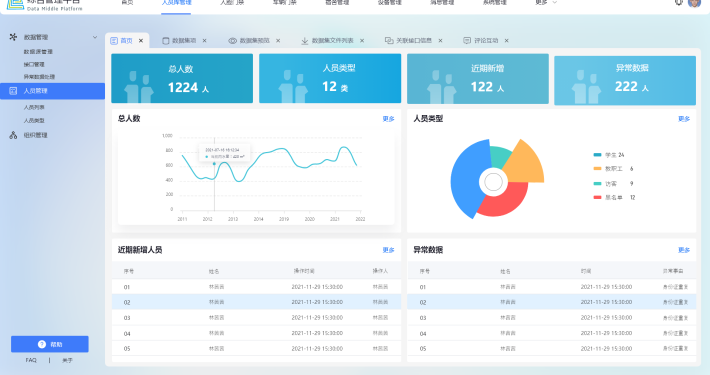Click the user avatar at top right
Viewport: 710px width, 375px height.
click(695, 2)
